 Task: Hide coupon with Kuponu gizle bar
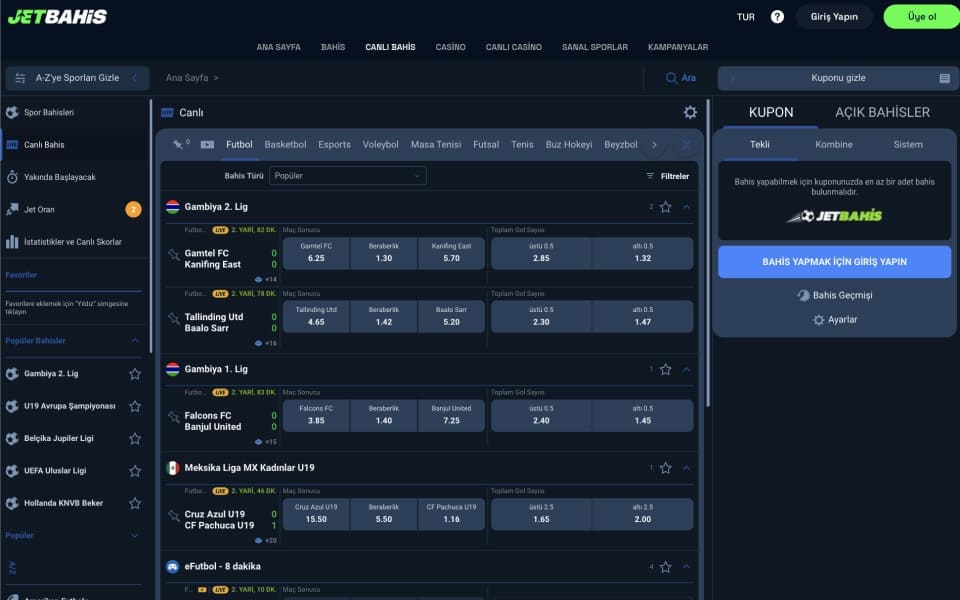pyautogui.click(x=838, y=78)
